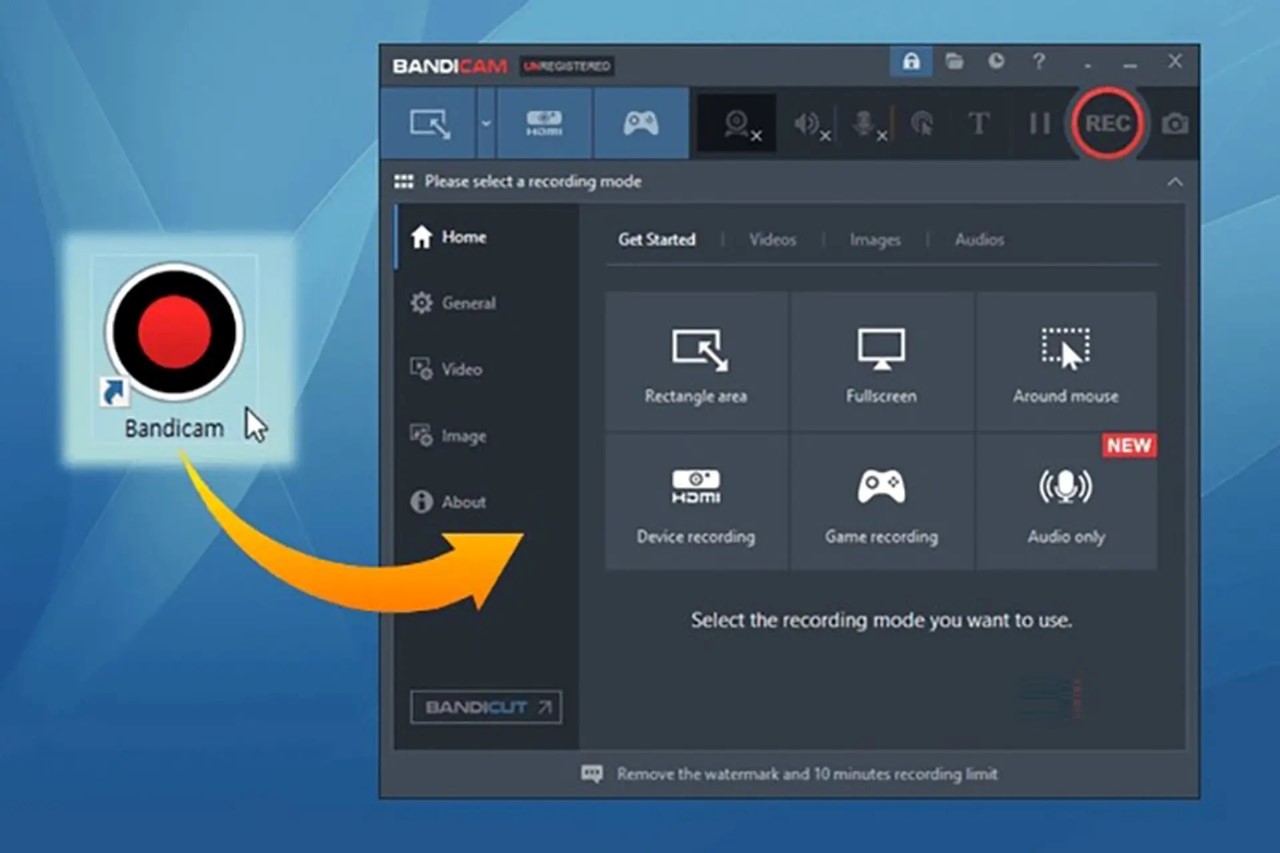Choose the Audio only recording tile

point(1066,502)
